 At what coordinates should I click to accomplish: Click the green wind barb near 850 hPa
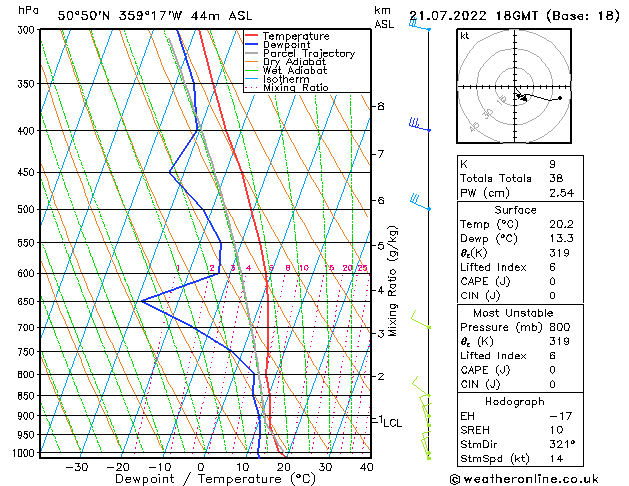coord(421,387)
